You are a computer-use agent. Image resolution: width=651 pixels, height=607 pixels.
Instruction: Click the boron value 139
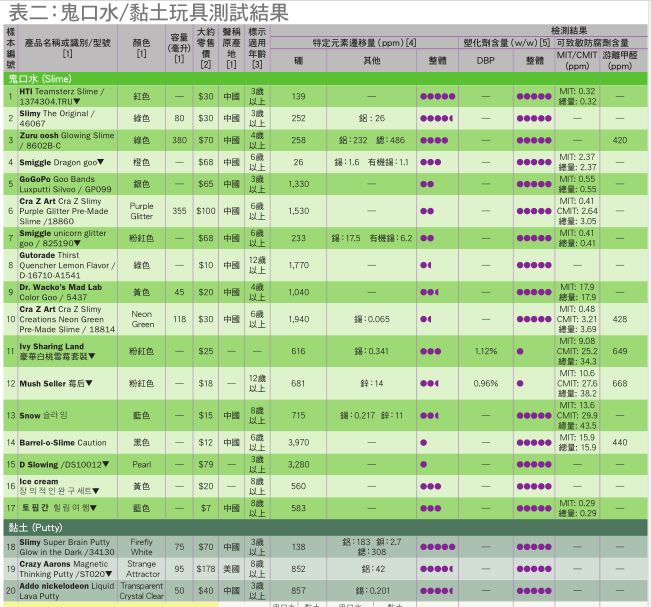tap(299, 96)
